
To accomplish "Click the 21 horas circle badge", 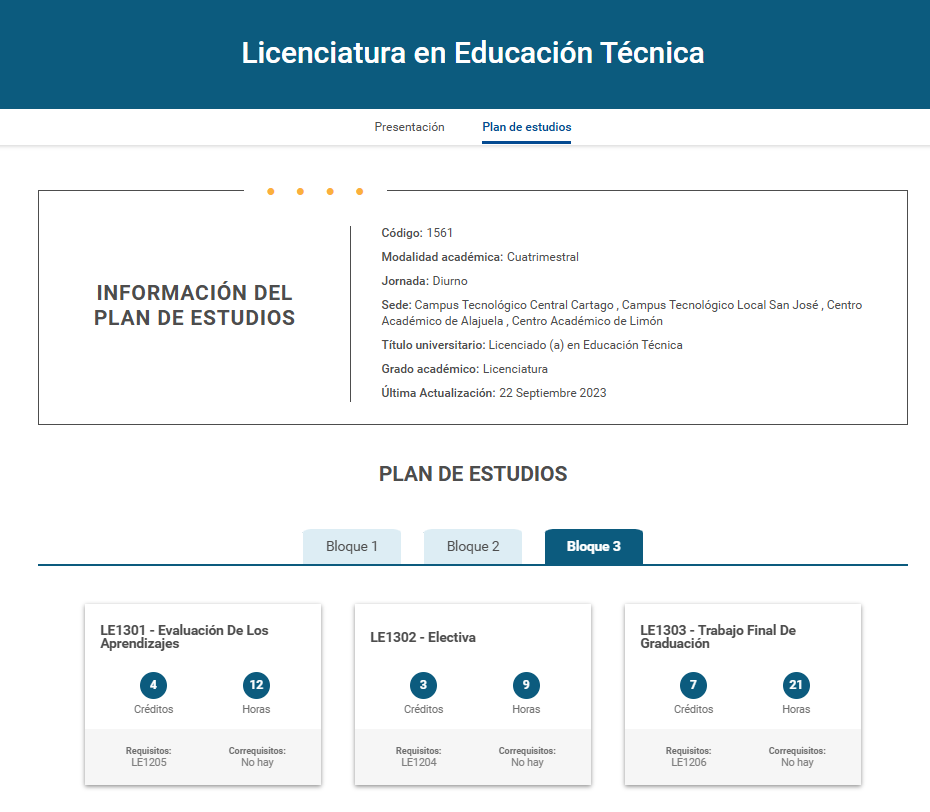I will coord(796,686).
